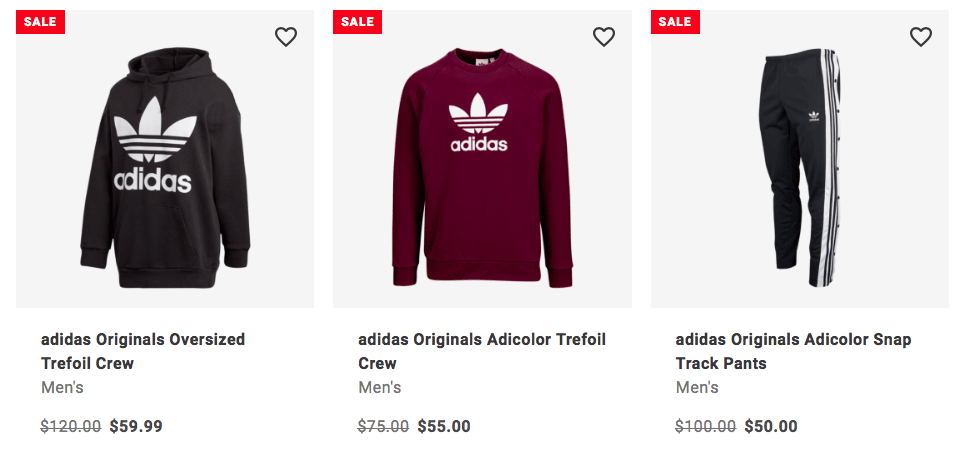Image resolution: width=961 pixels, height=455 pixels.
Task: Click SALE badge on track pants
Action: [x=675, y=22]
